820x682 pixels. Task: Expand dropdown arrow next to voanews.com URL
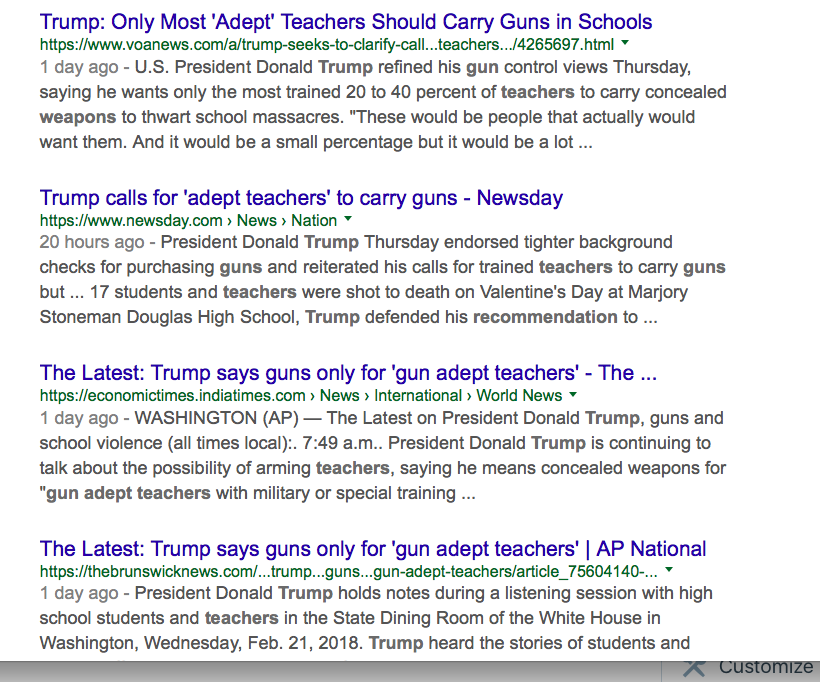(625, 44)
